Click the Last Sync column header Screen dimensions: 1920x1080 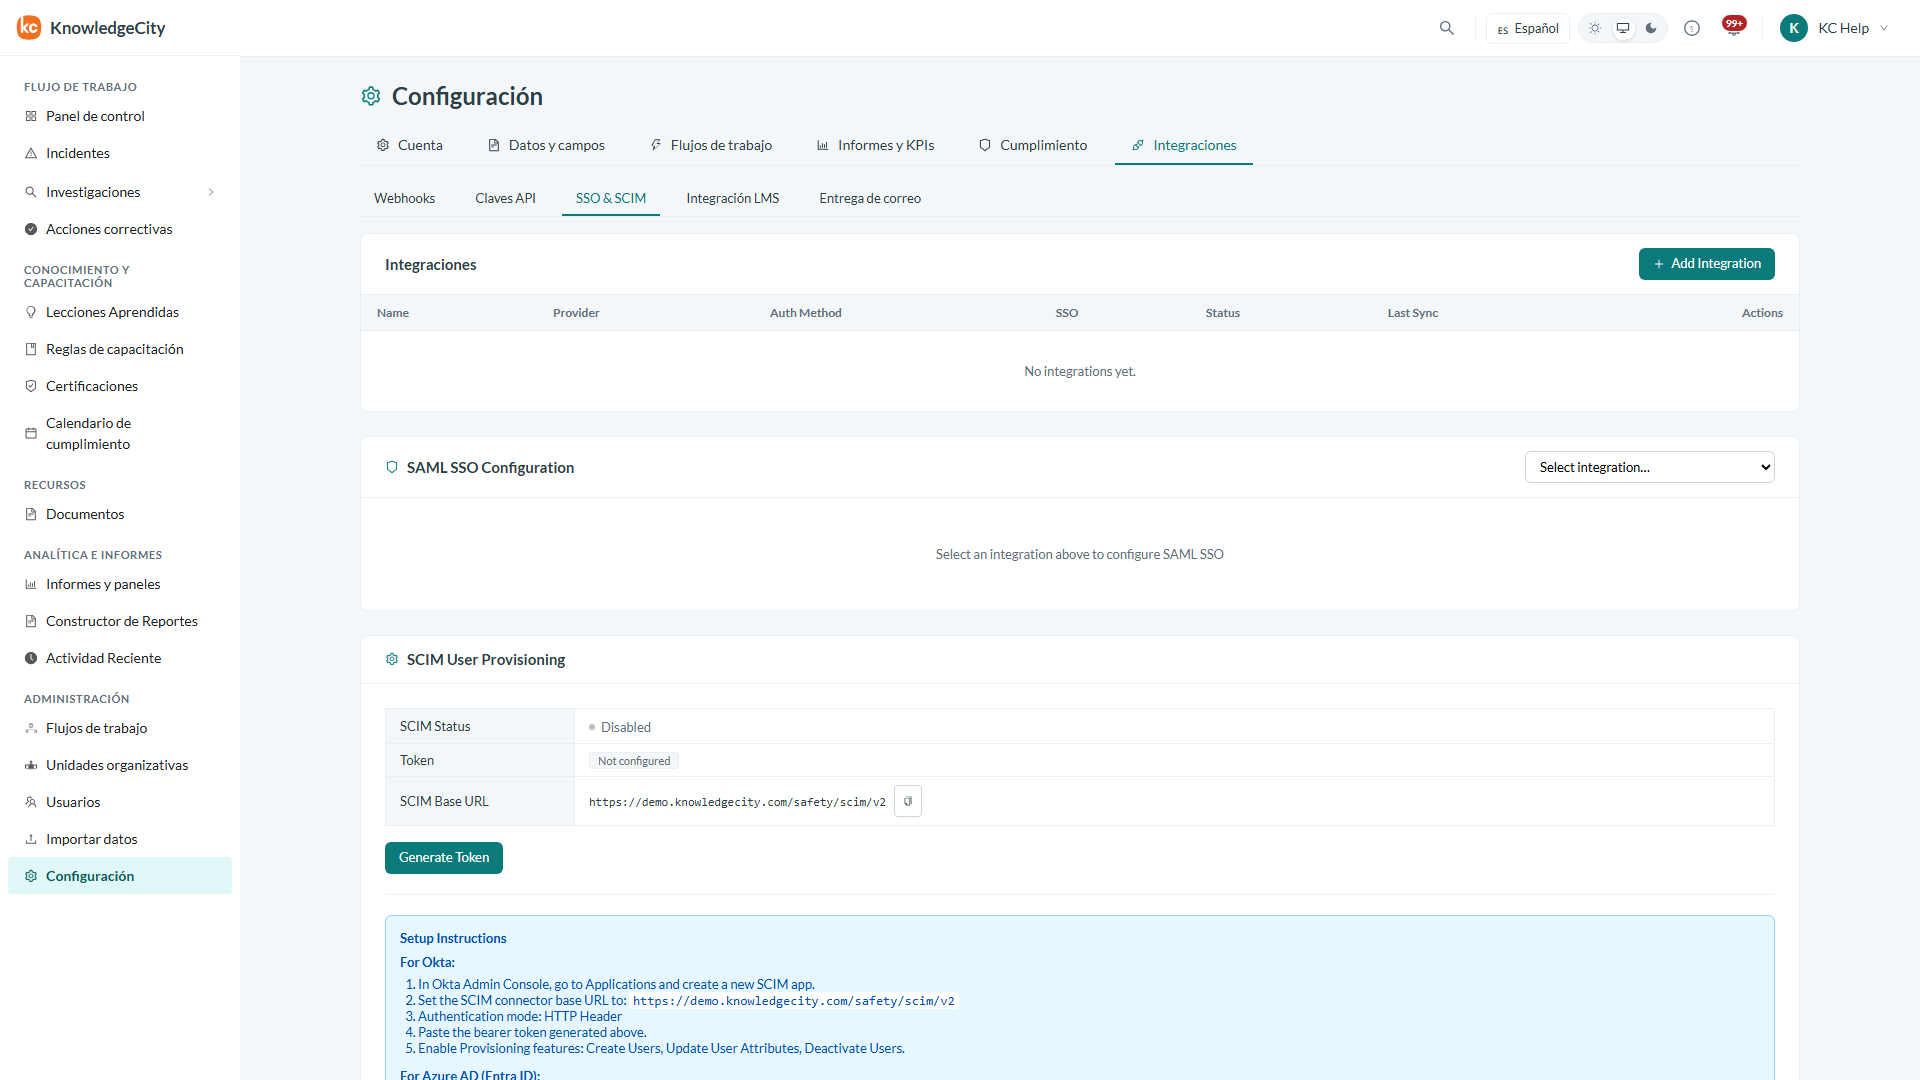click(x=1412, y=313)
